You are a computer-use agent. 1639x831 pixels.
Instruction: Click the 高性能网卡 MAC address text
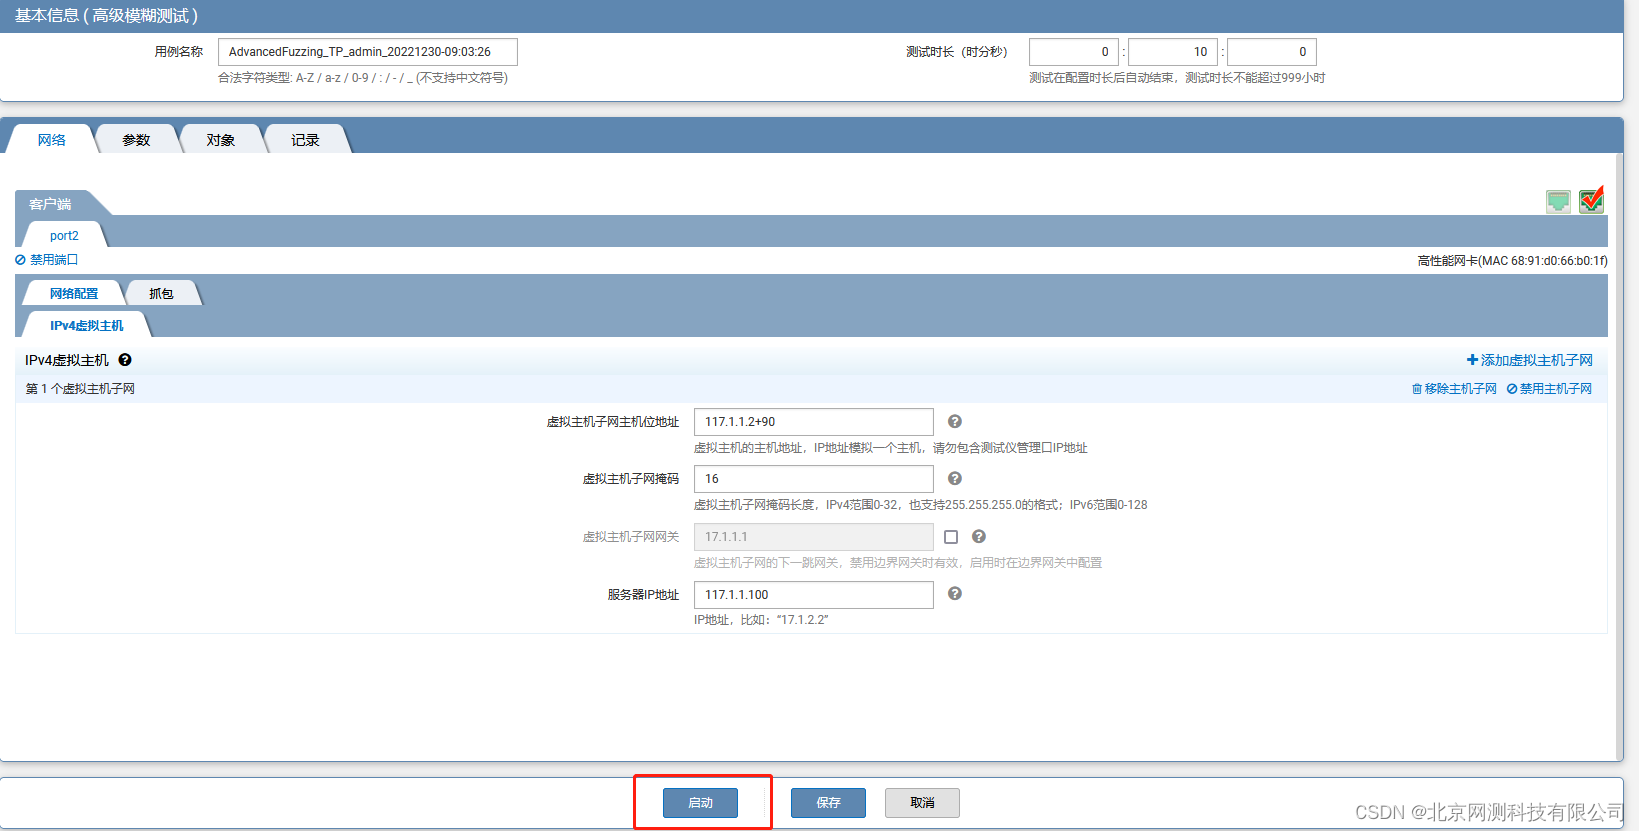point(1512,261)
